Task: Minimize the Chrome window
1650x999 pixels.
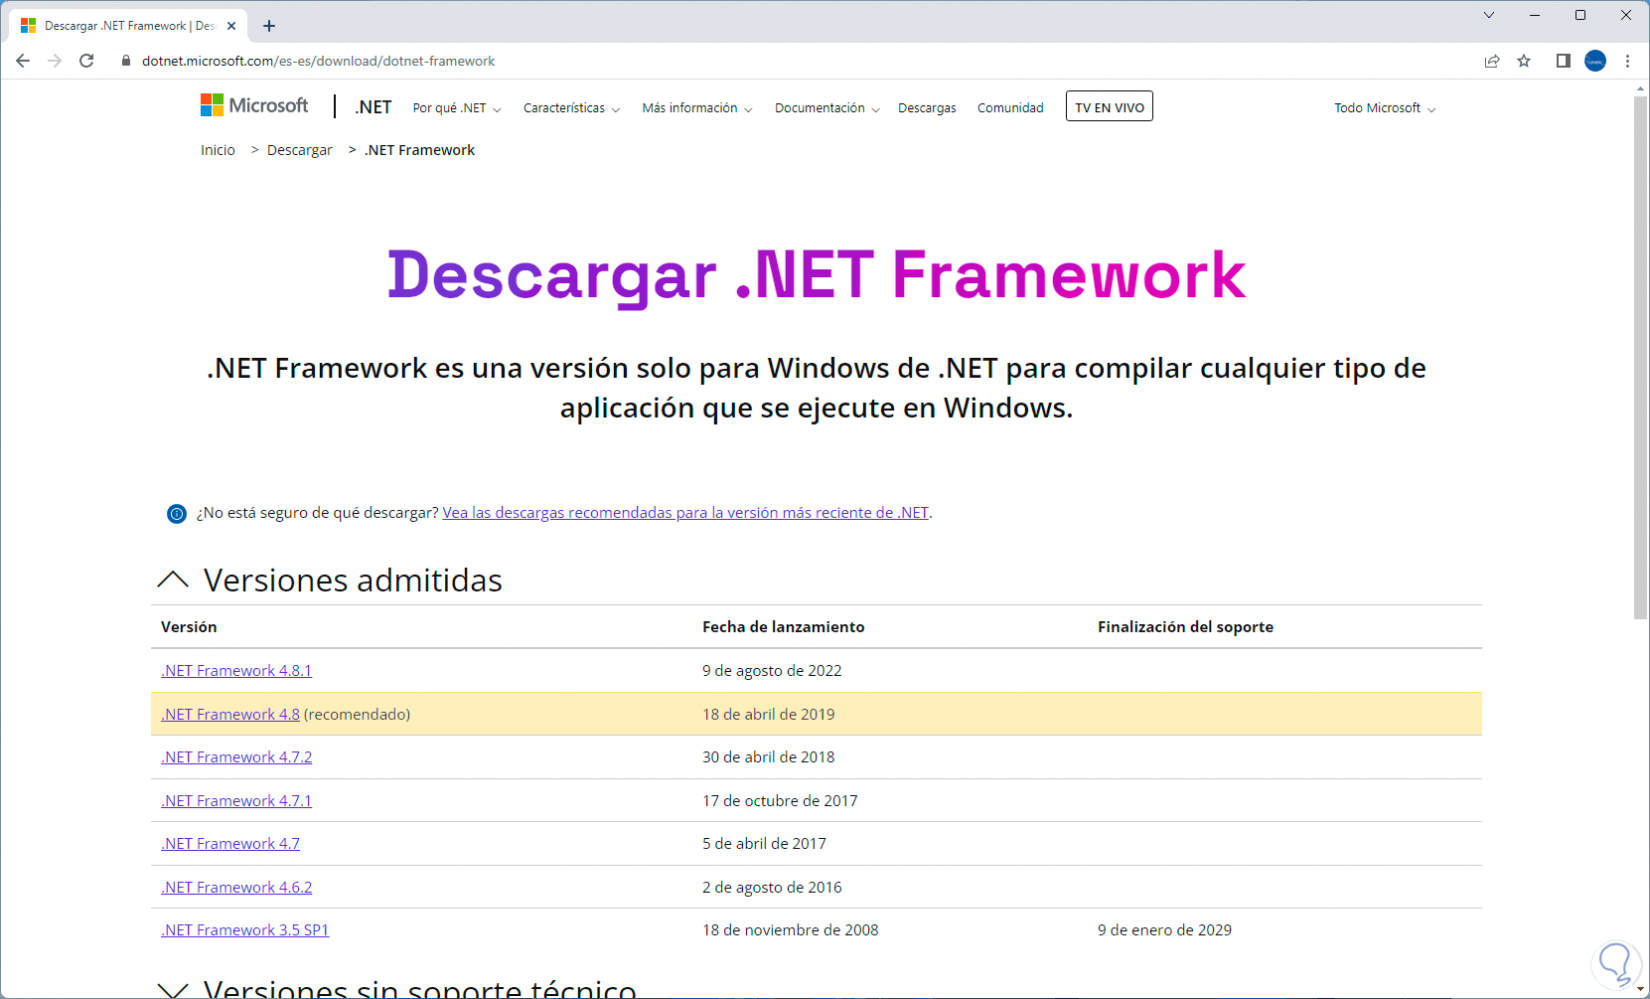Action: (x=1535, y=15)
